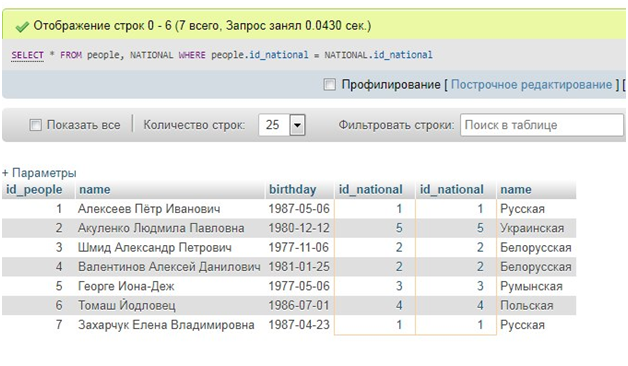The image size is (628, 366).
Task: Select cell Георге Иона-Деж
Action: click(x=126, y=286)
